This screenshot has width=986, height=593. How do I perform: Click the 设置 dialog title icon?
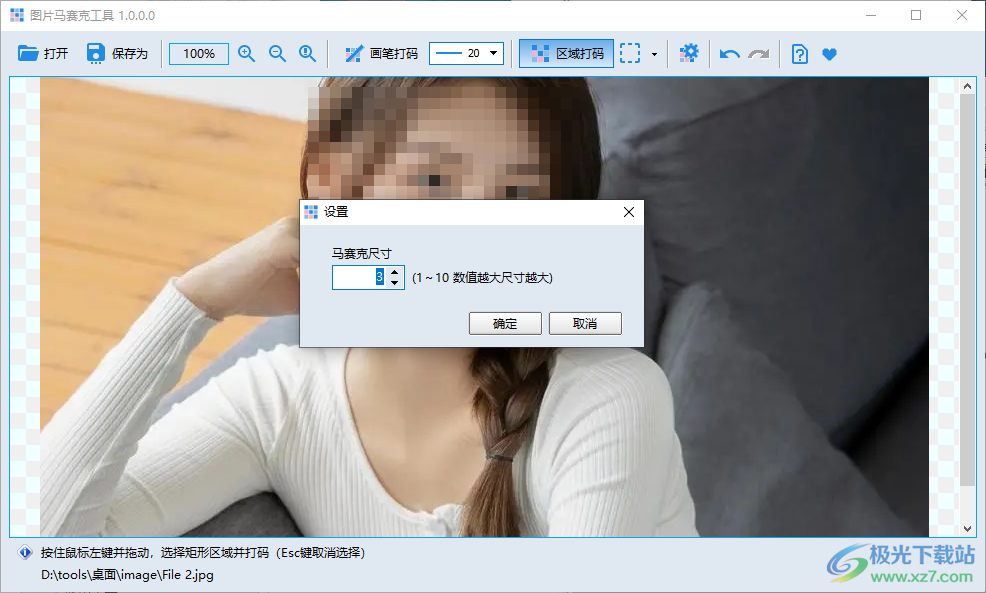click(311, 212)
